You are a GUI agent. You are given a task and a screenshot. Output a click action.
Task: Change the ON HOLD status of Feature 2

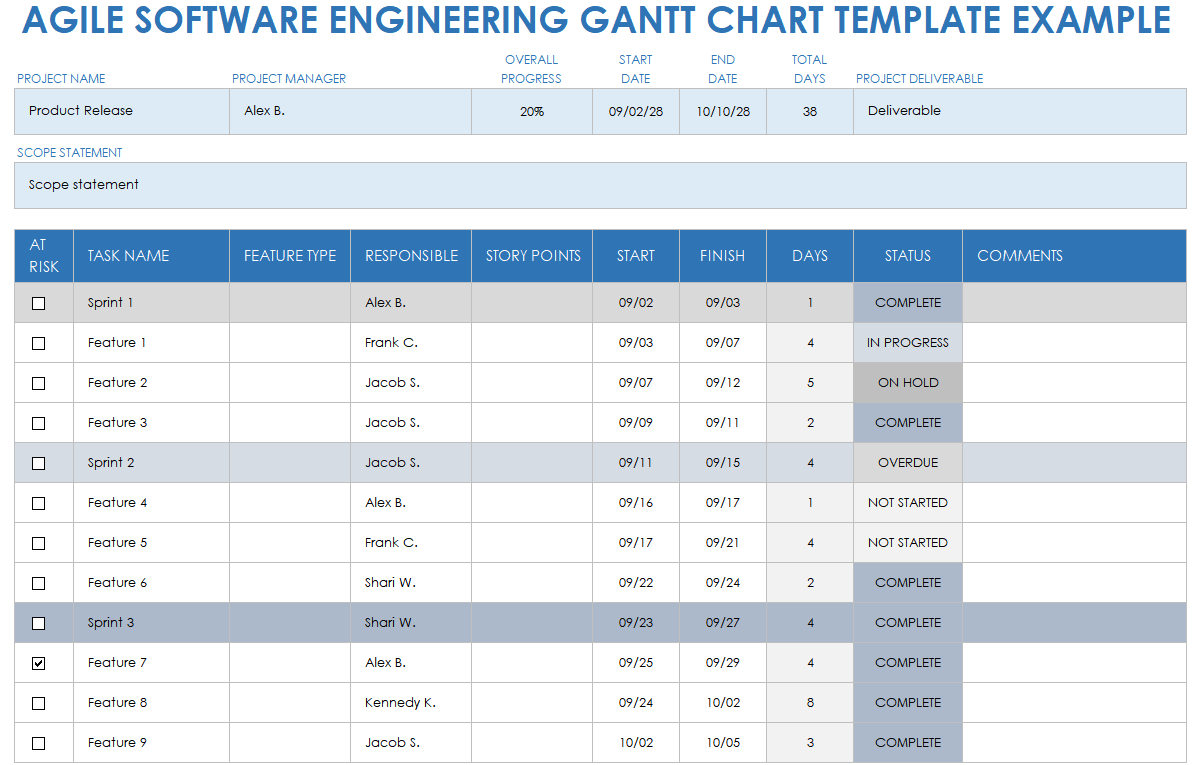click(907, 383)
